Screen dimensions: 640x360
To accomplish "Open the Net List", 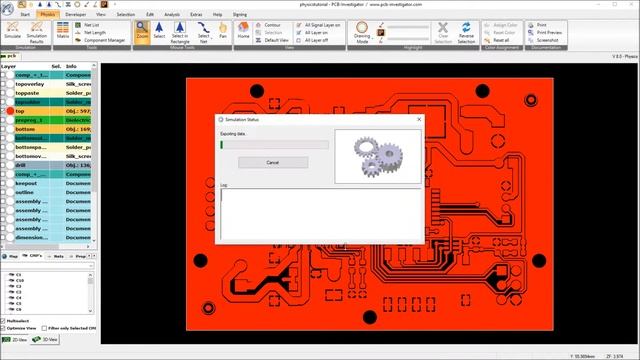I will tap(87, 25).
